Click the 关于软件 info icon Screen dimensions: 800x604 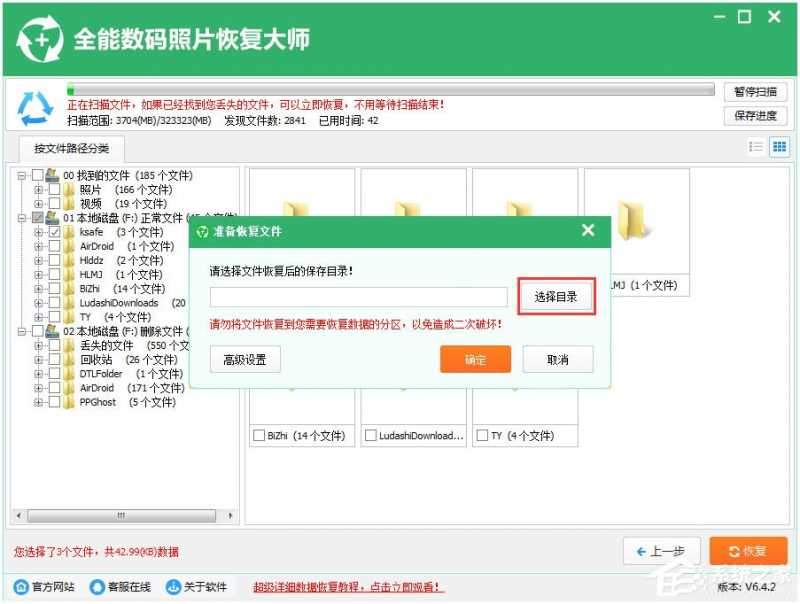point(173,588)
